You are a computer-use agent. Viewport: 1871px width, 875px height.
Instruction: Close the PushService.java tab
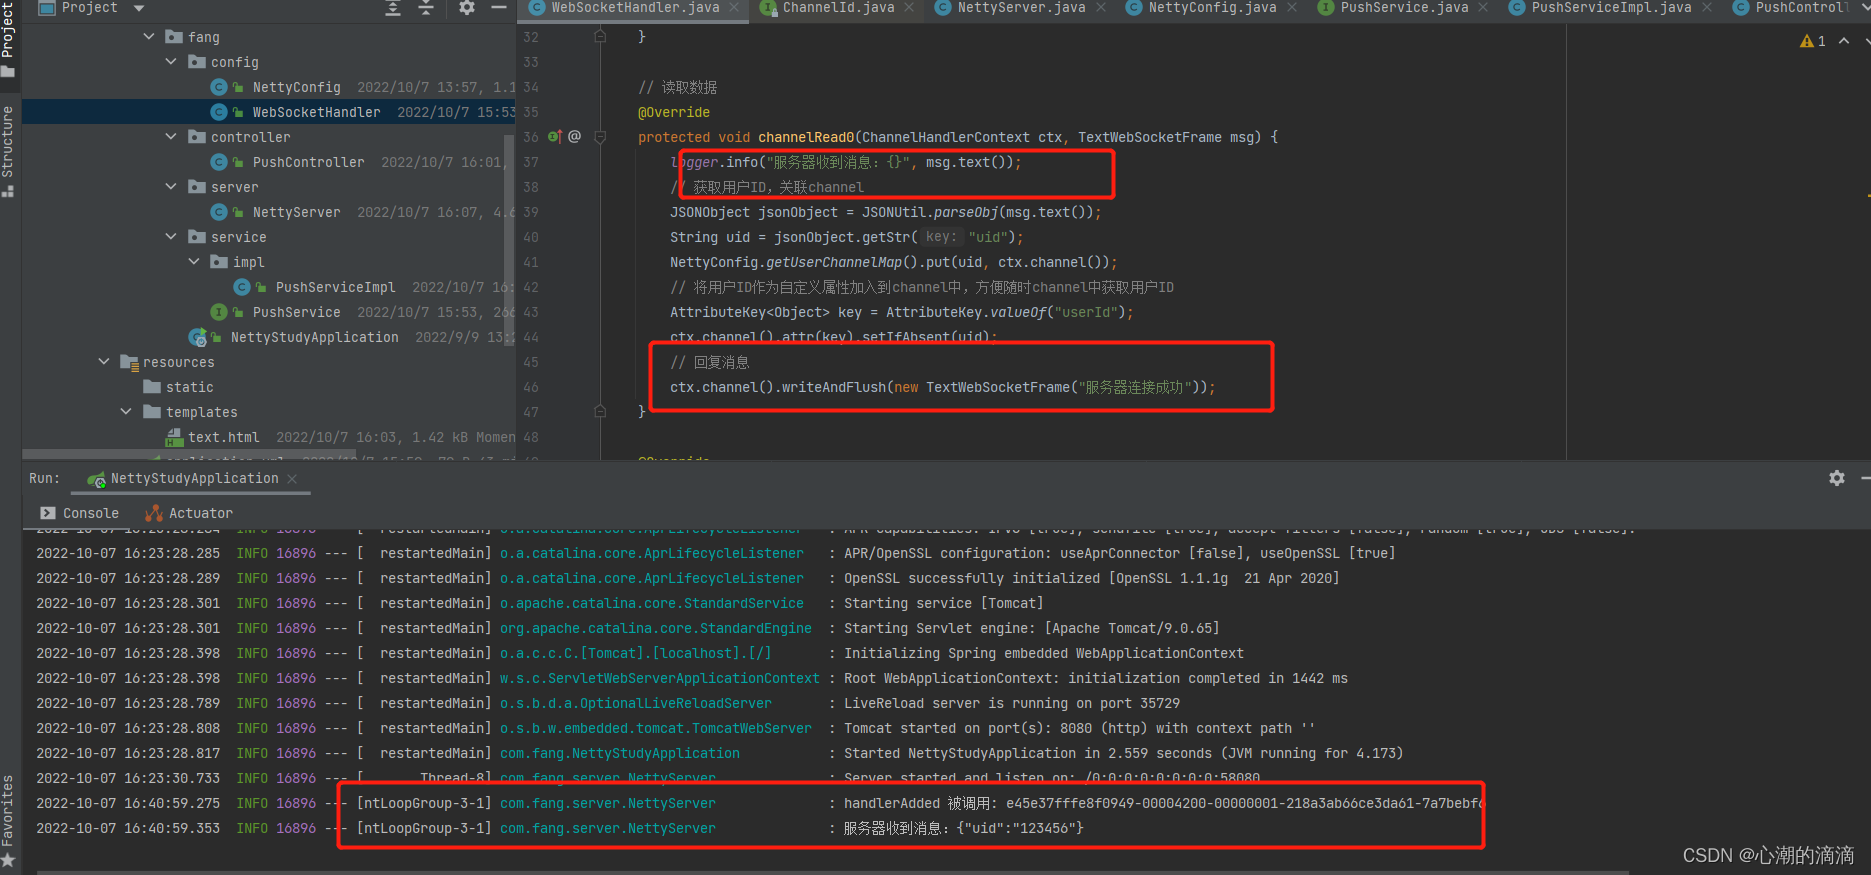[1483, 8]
